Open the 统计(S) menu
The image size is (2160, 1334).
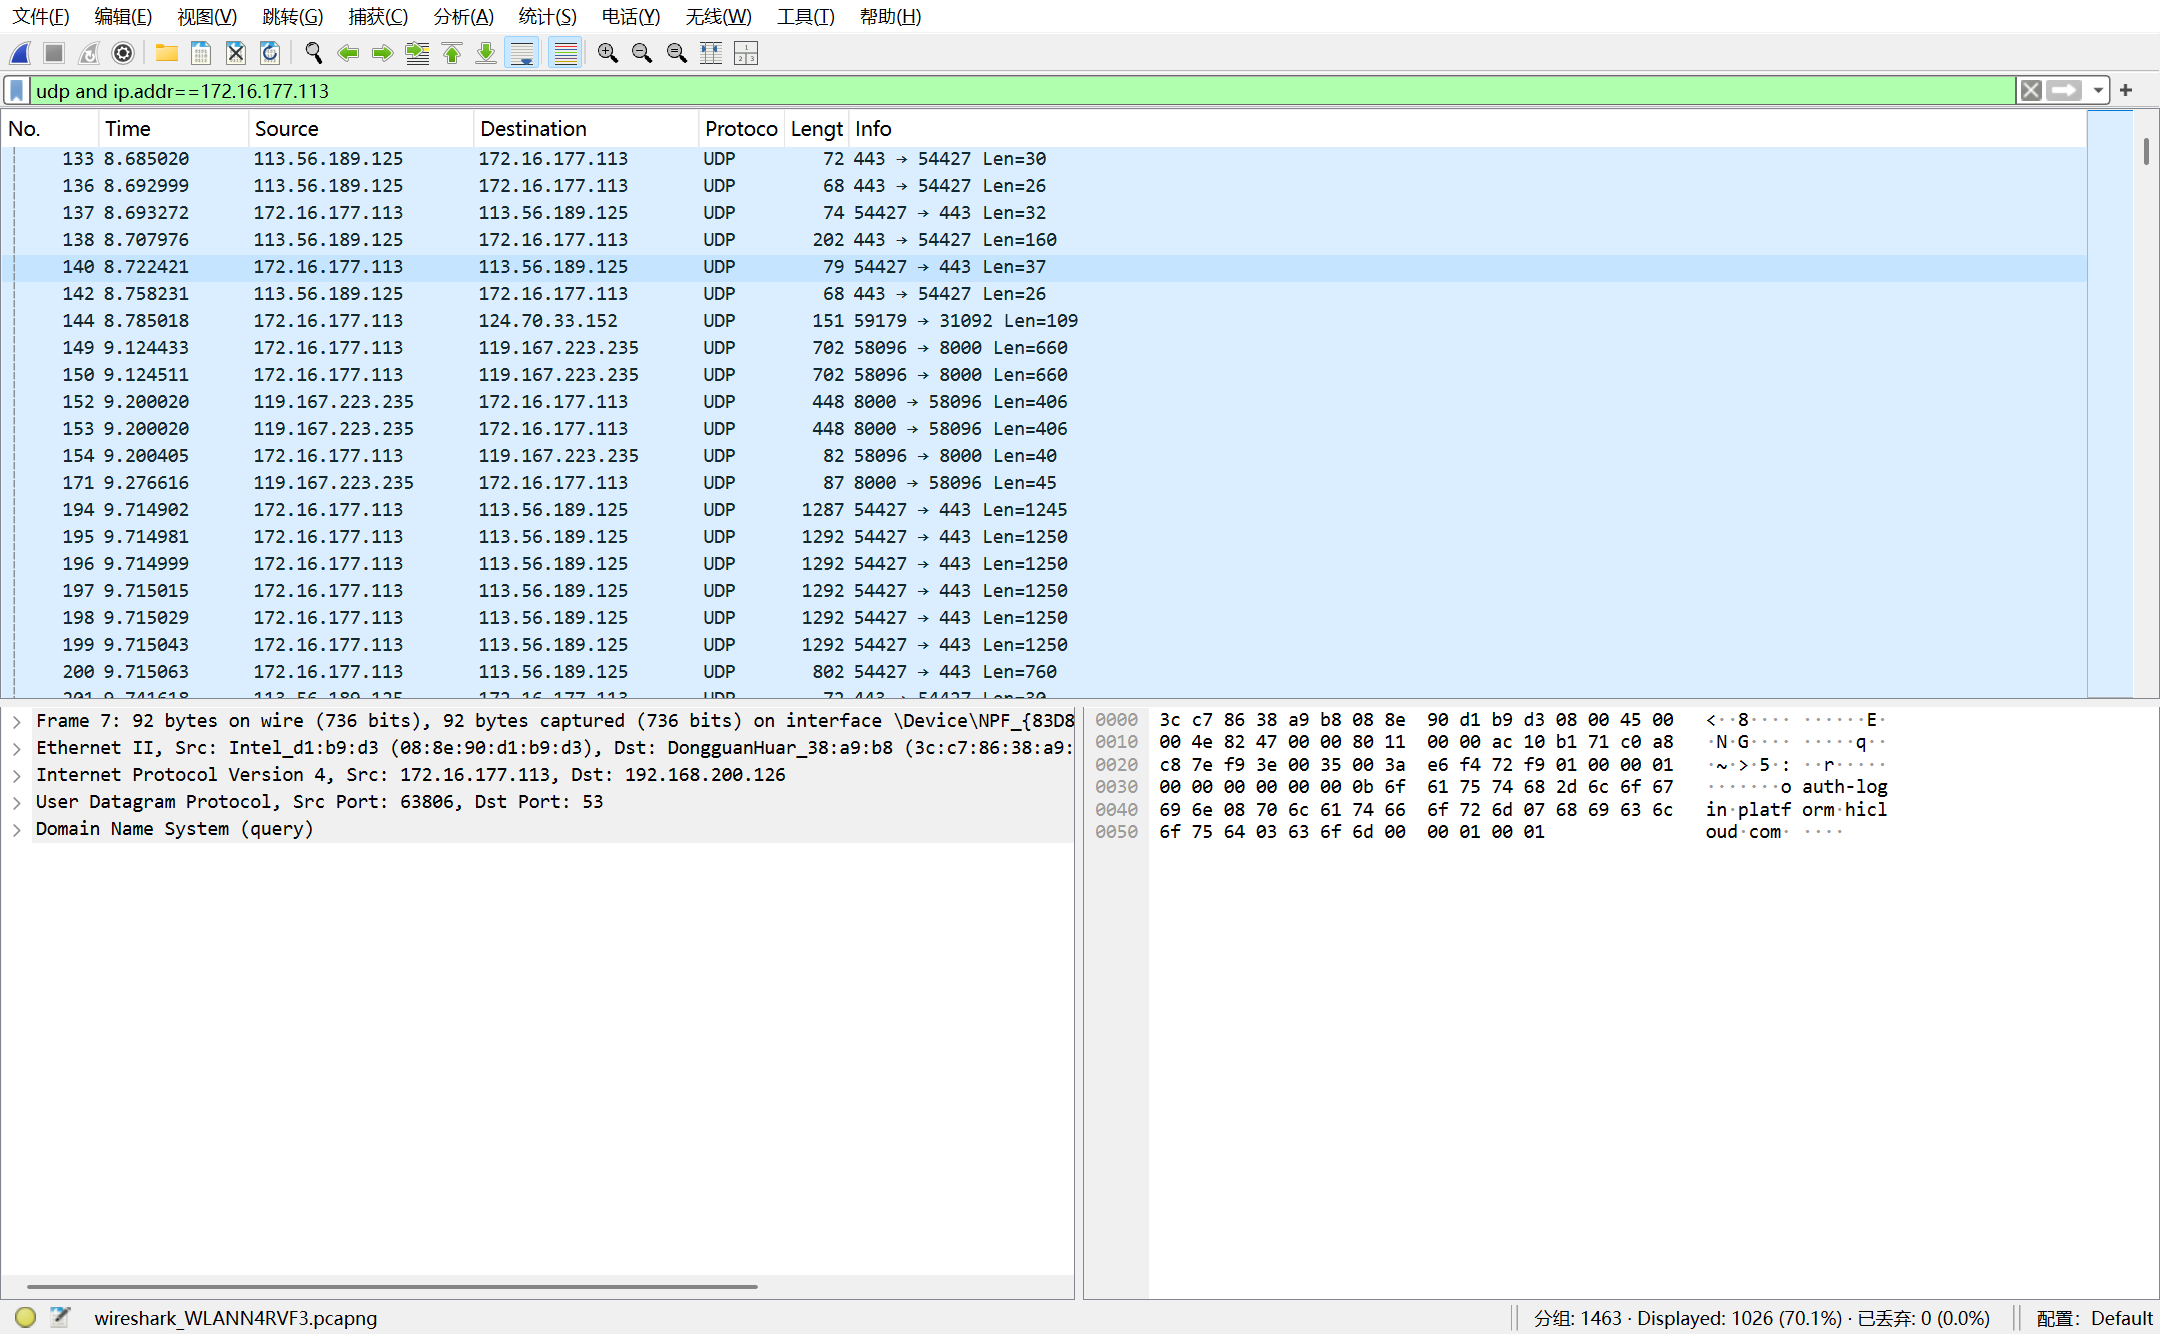pyautogui.click(x=547, y=17)
